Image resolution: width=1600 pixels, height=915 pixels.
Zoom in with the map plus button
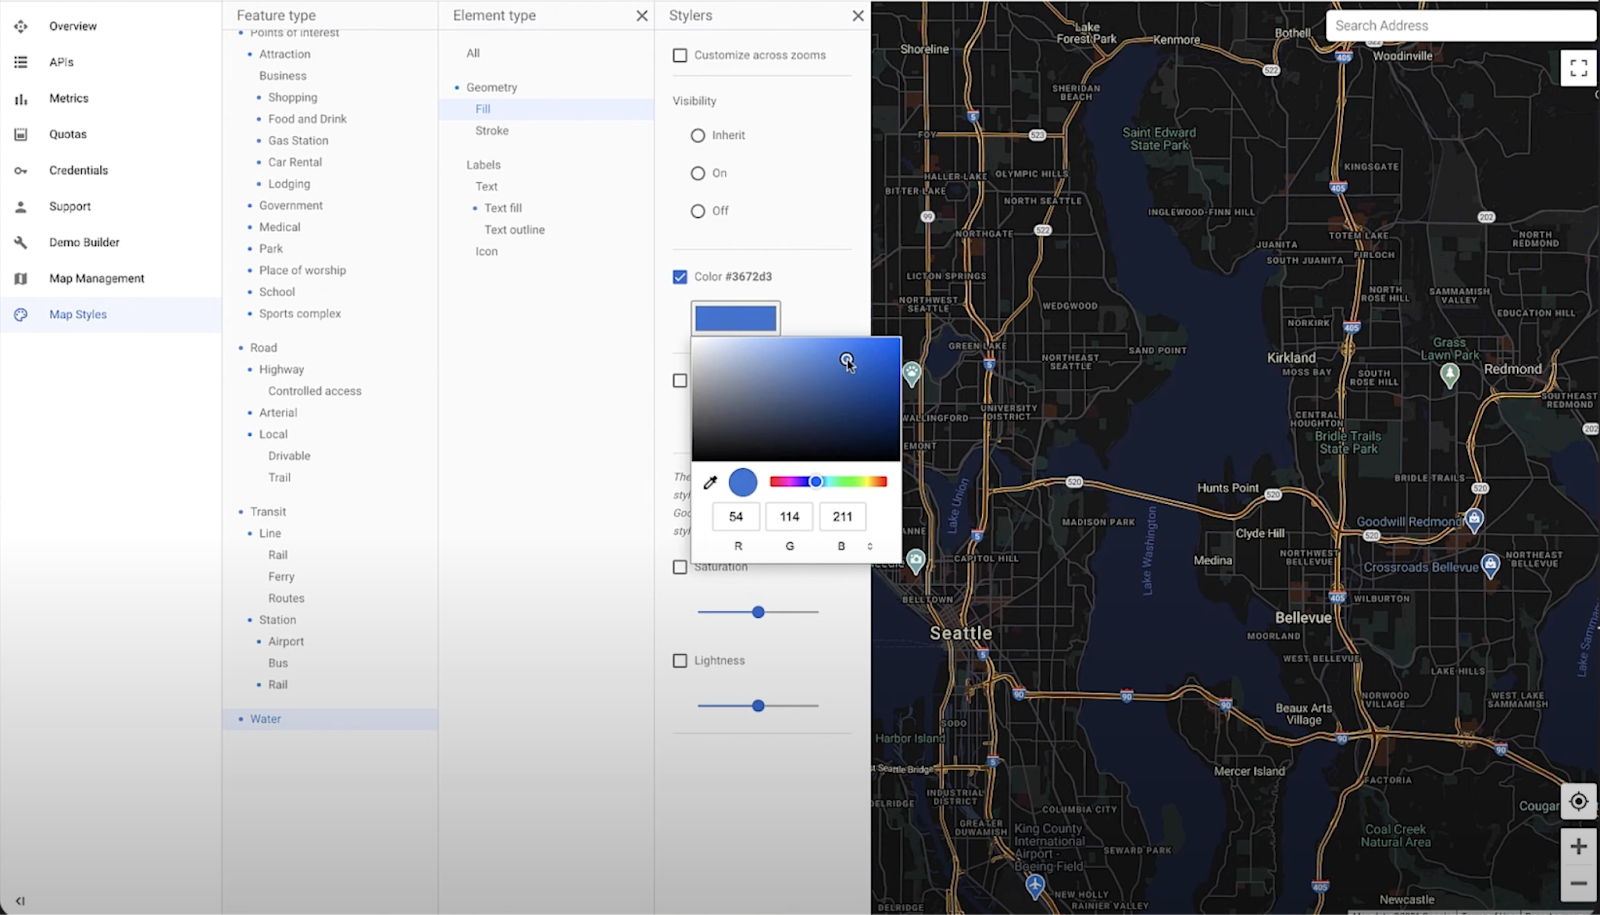[1578, 847]
